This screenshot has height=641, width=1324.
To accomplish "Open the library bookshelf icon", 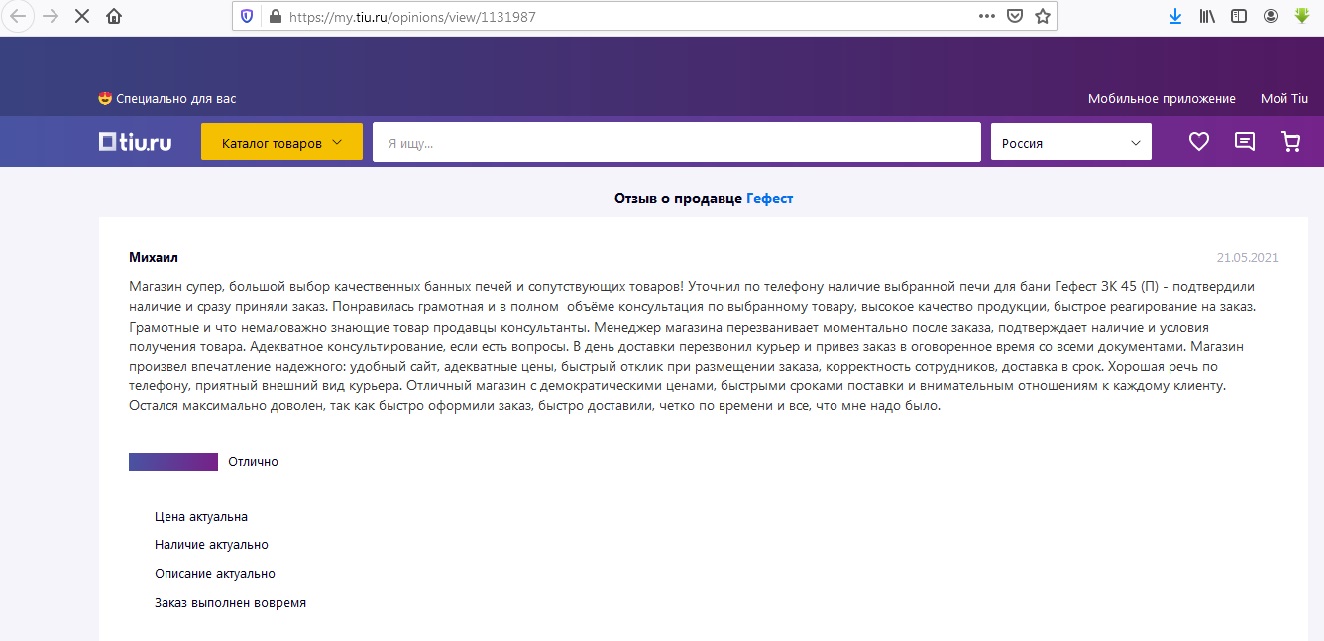I will (1207, 16).
